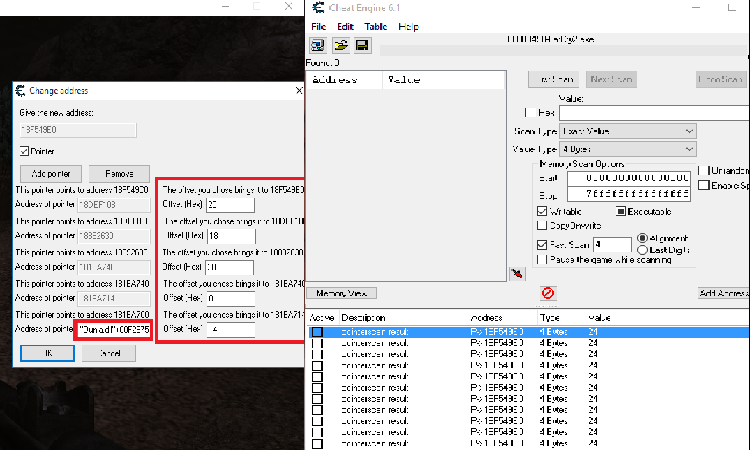
Task: Click the Stop address field
Action: [629, 194]
